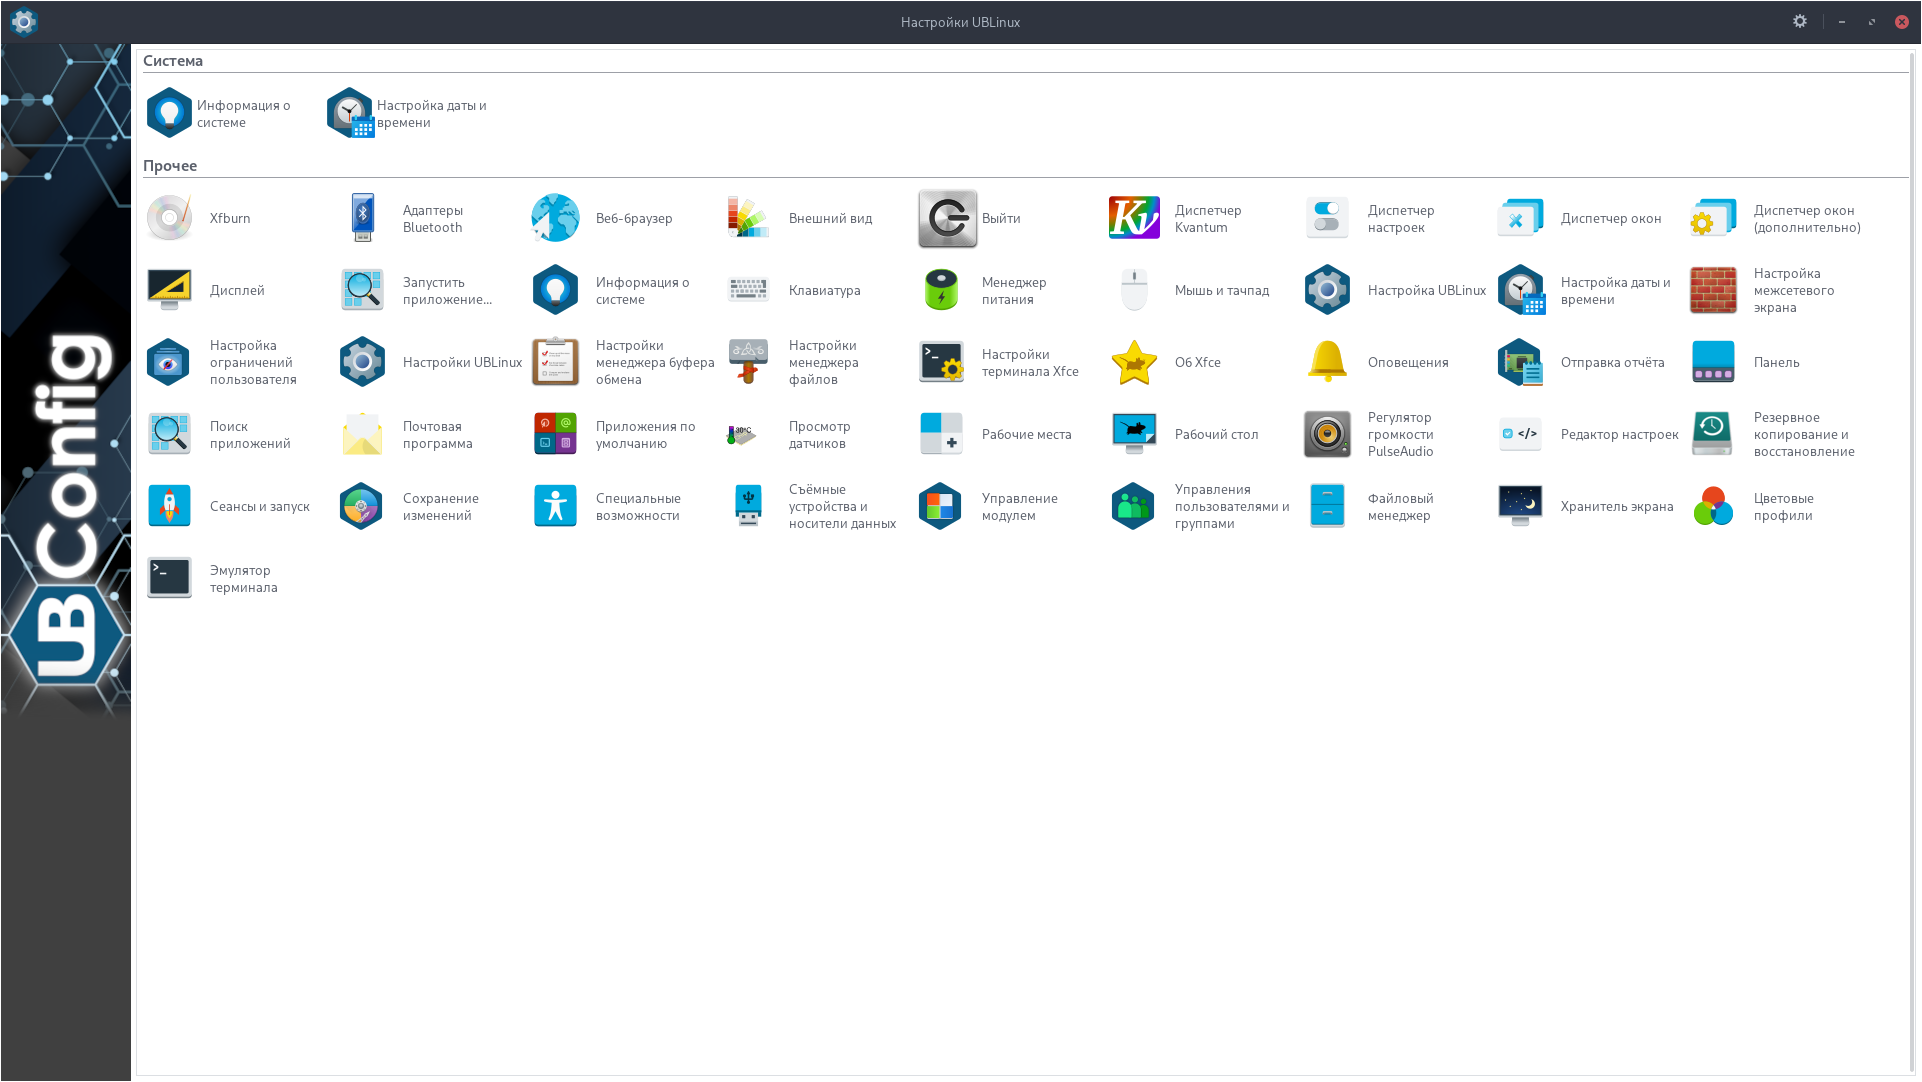The width and height of the screenshot is (1922, 1082).
Task: Open the Keyboard (Клавиатура) settings
Action: pyautogui.click(x=748, y=290)
